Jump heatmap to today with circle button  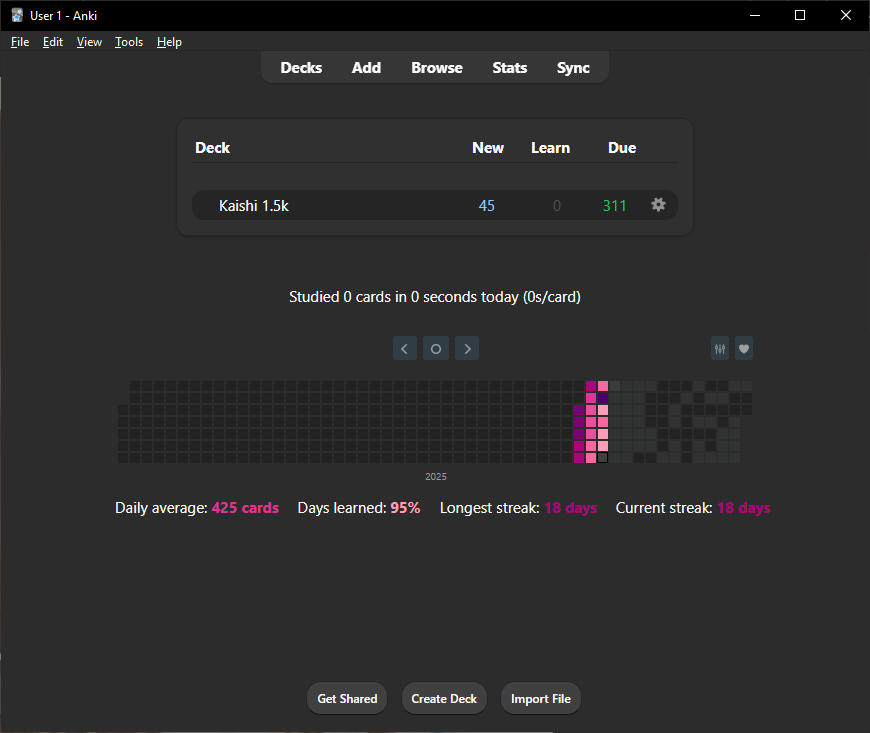click(436, 348)
